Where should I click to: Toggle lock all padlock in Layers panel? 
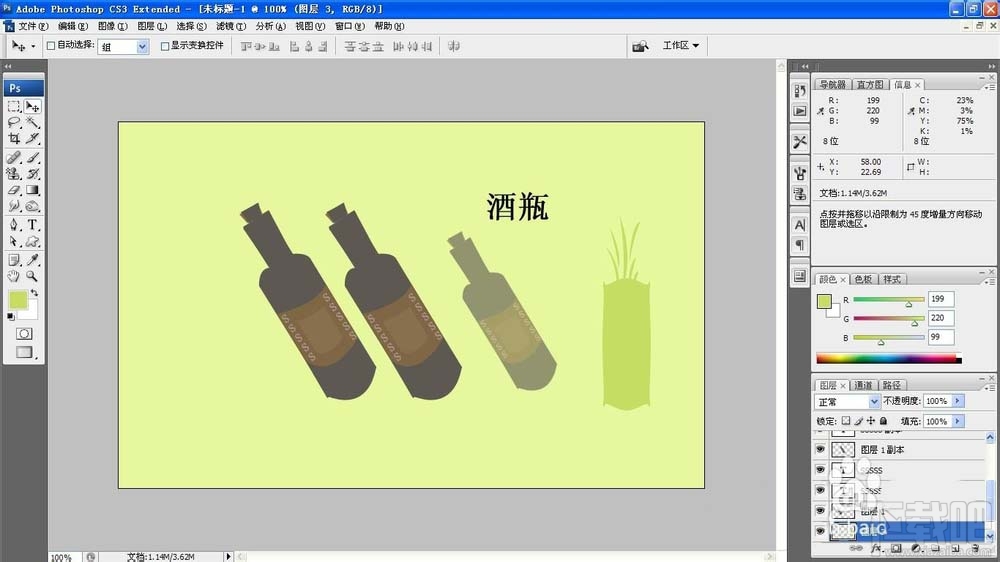[883, 421]
